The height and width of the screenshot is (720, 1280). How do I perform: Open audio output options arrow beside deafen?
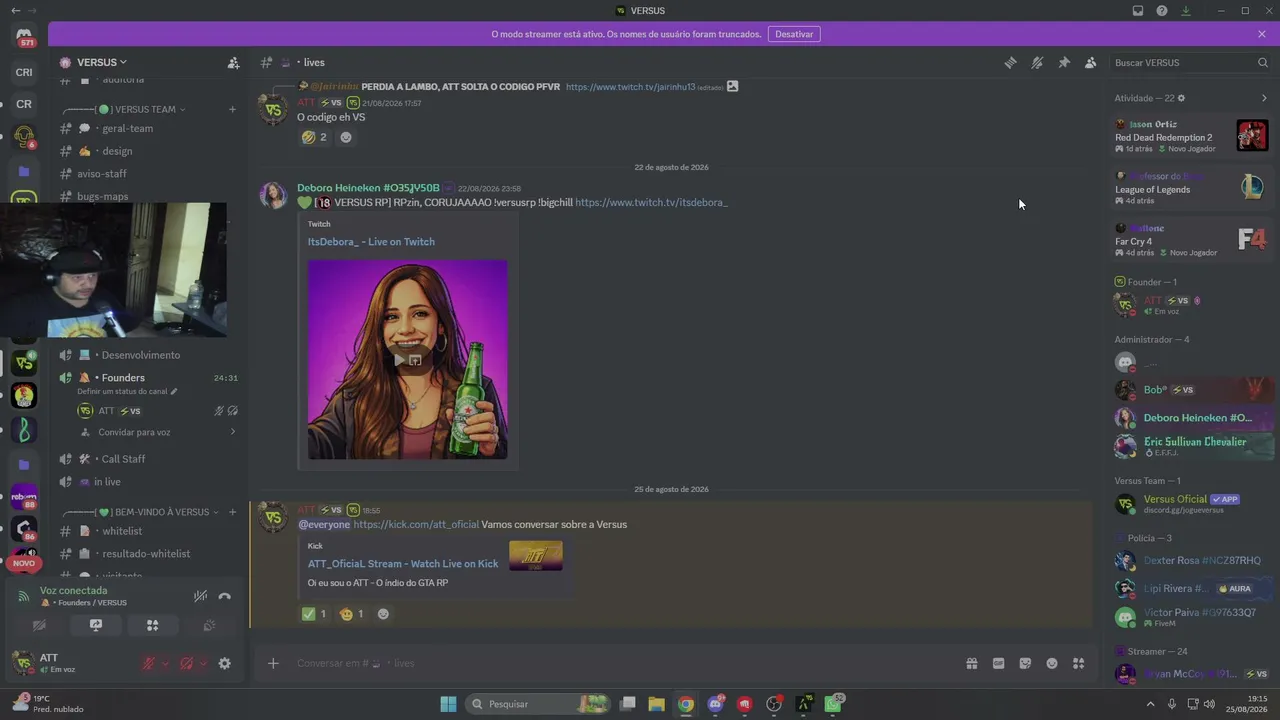click(x=203, y=663)
